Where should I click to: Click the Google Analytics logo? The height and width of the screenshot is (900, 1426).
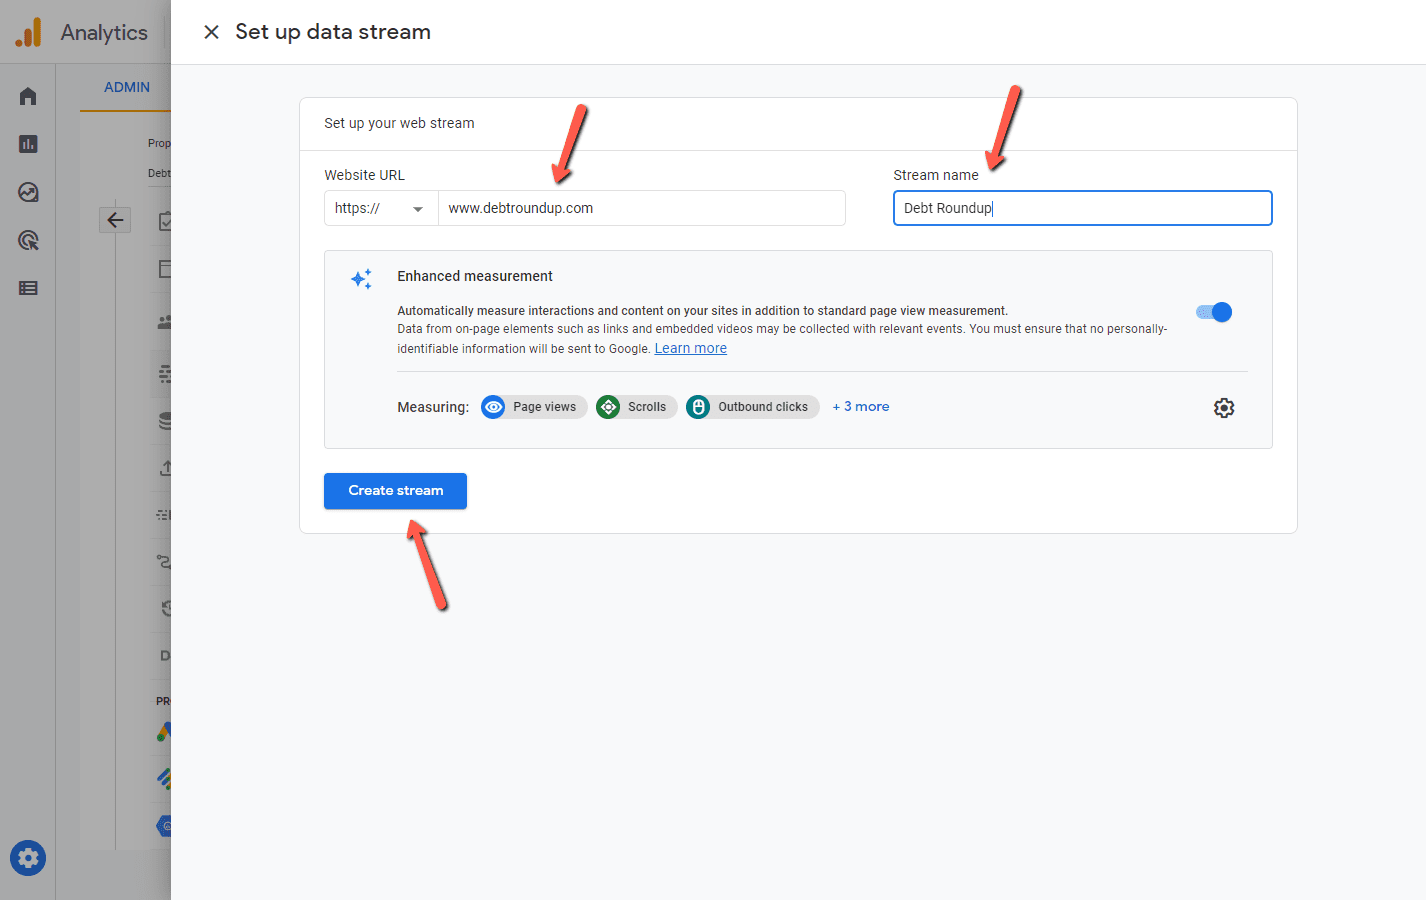28,31
